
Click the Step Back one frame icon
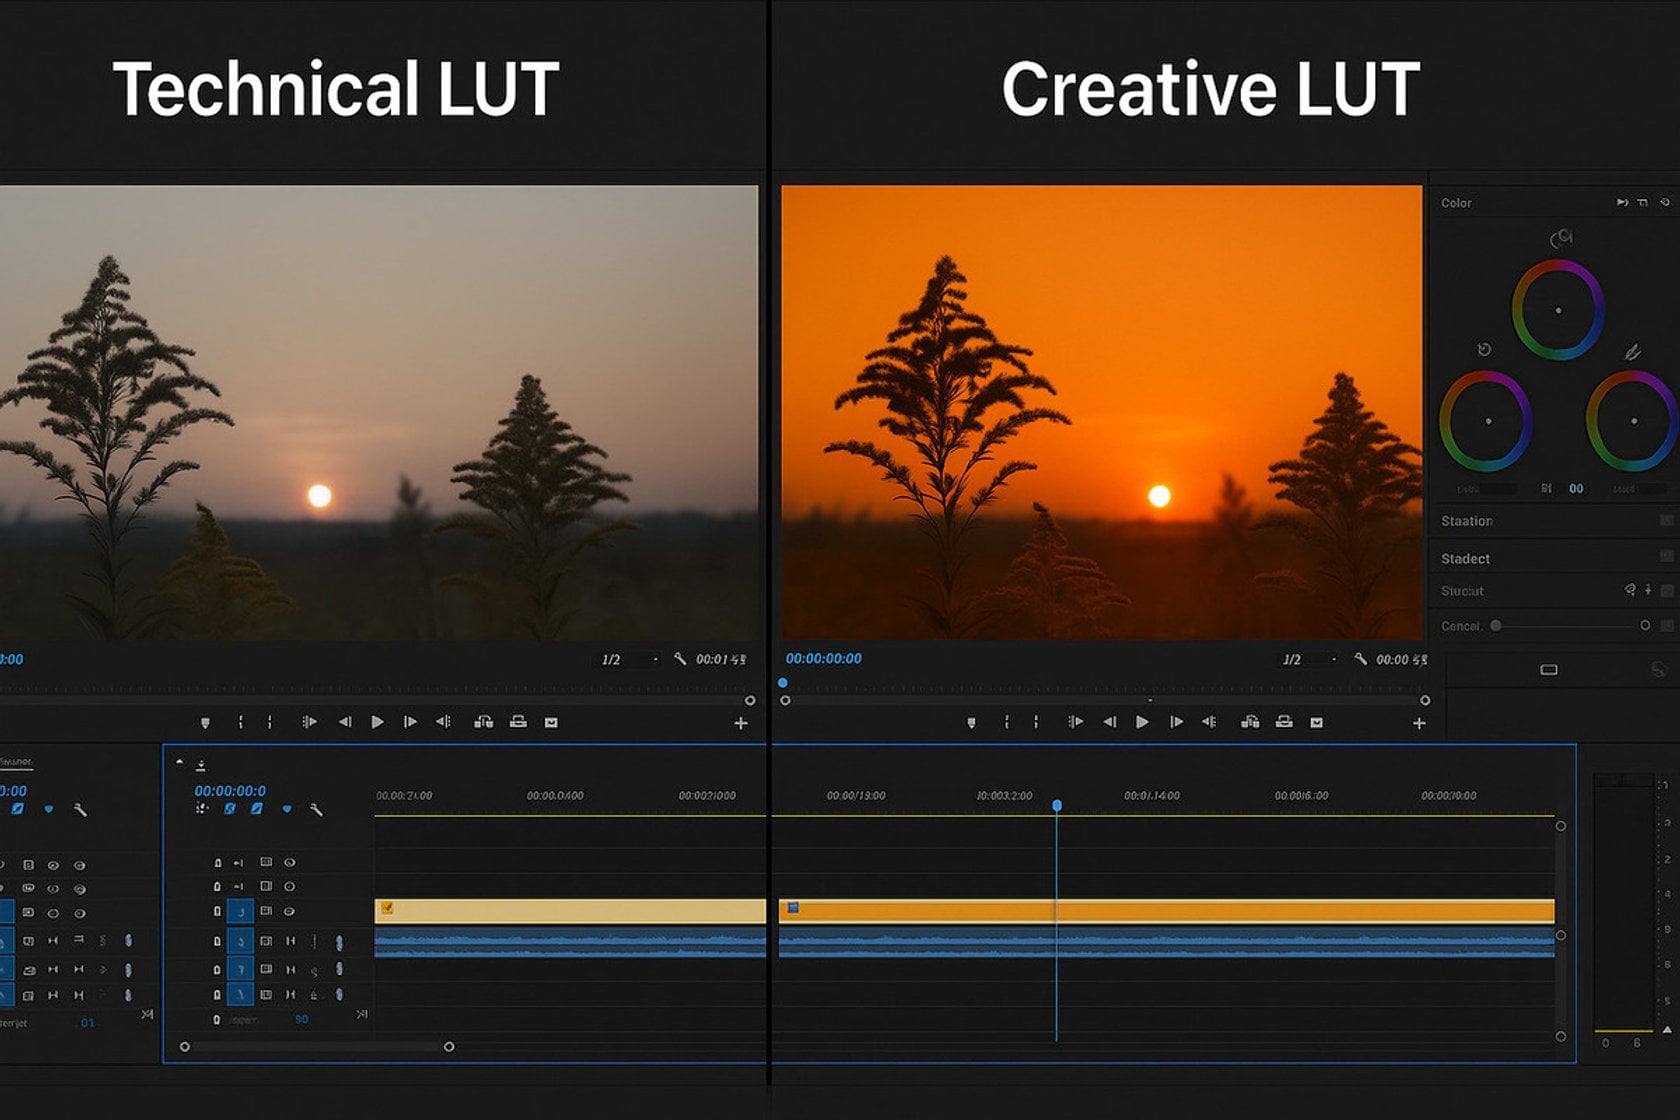1110,721
